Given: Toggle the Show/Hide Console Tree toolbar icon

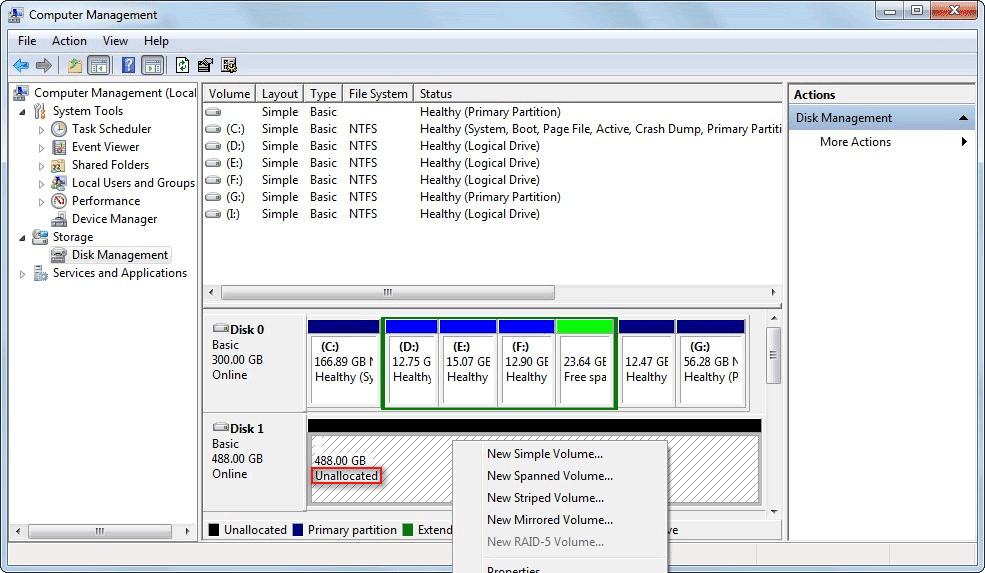Looking at the screenshot, I should point(99,66).
